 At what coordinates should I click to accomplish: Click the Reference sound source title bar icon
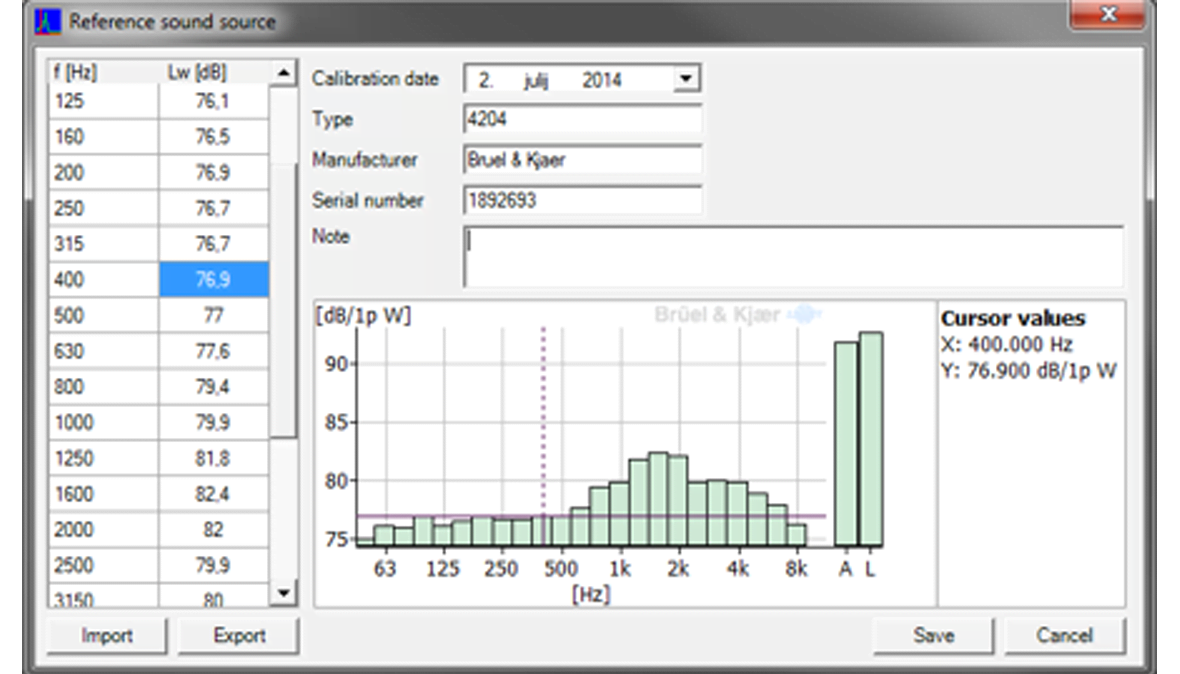[49, 21]
